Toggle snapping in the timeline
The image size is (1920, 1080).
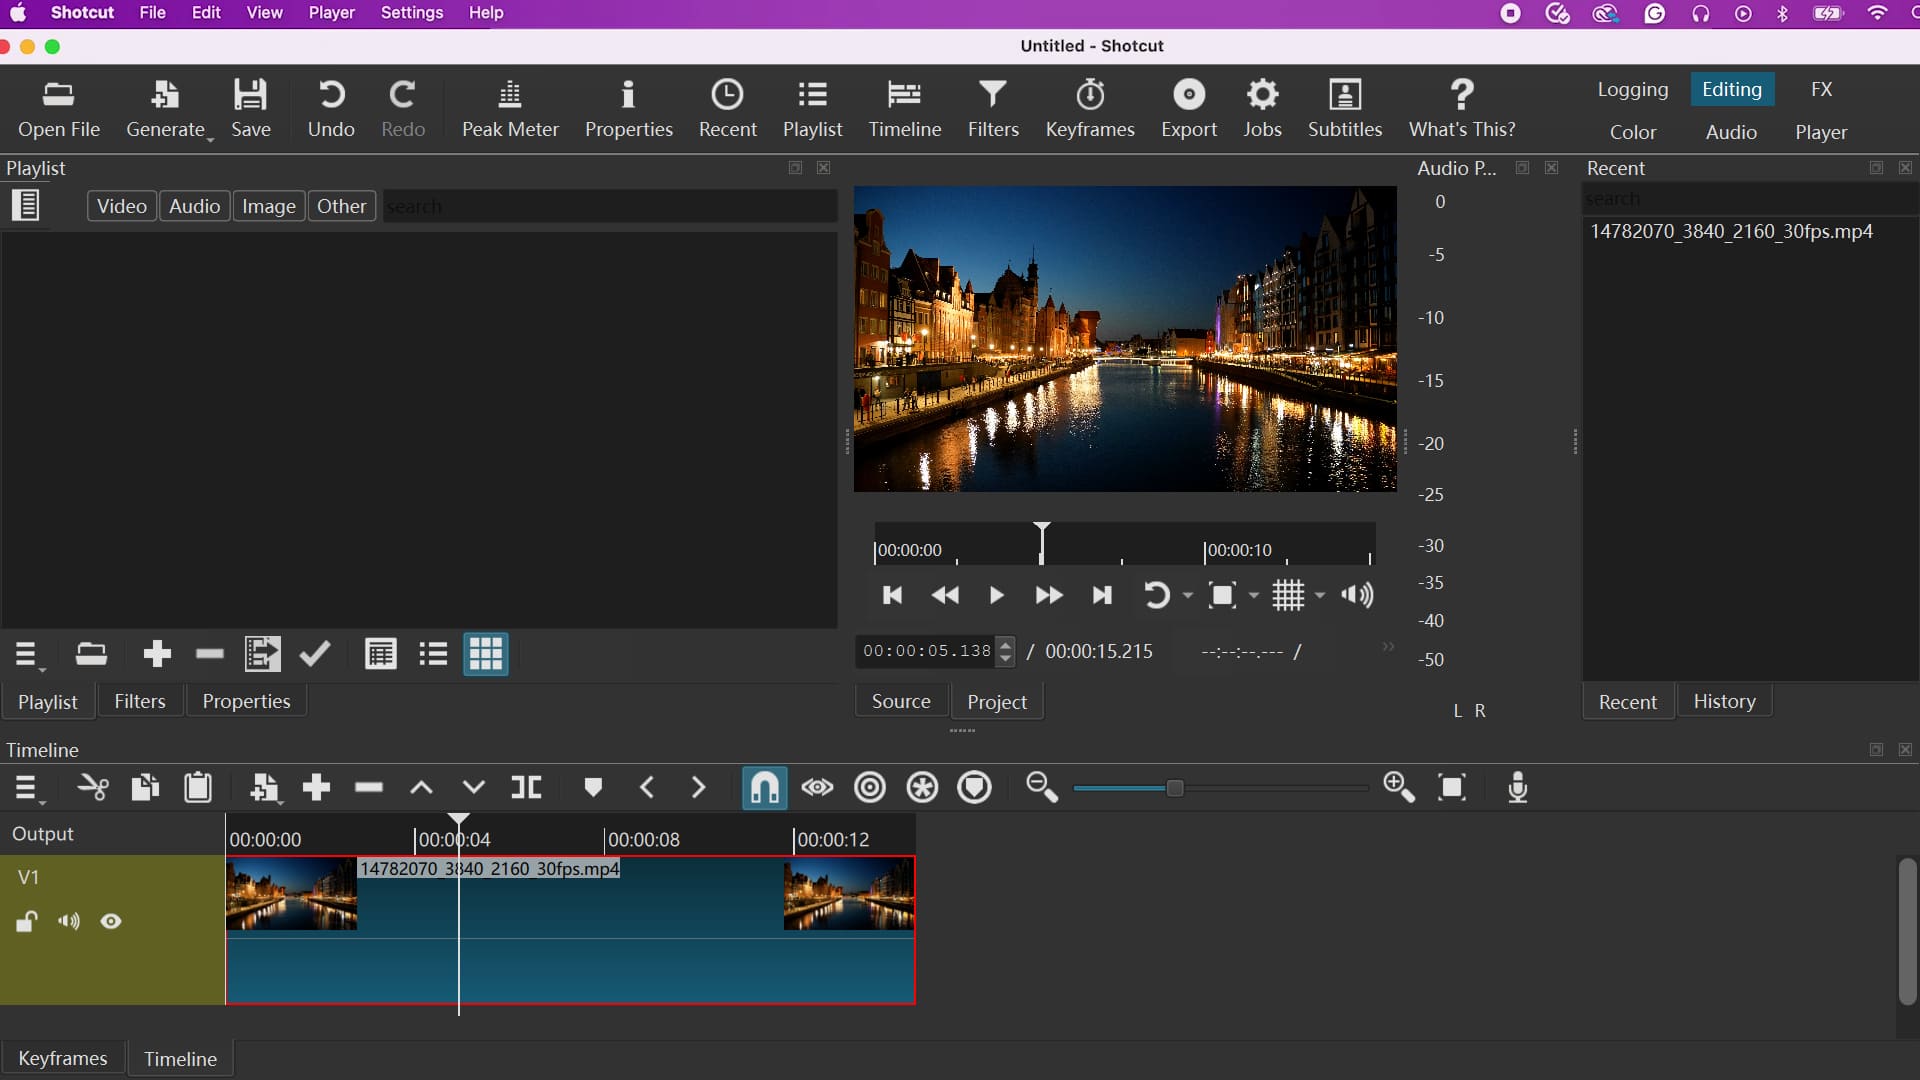[763, 788]
